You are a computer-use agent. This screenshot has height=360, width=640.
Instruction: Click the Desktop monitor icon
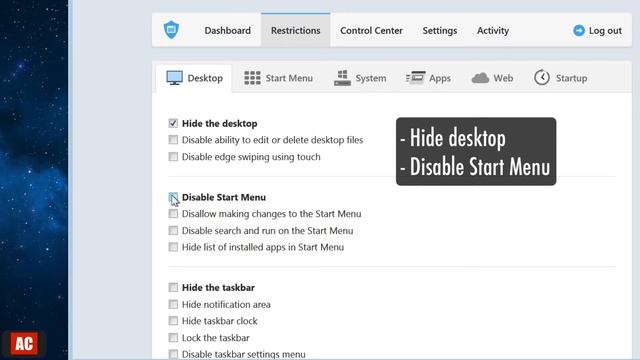(x=174, y=78)
